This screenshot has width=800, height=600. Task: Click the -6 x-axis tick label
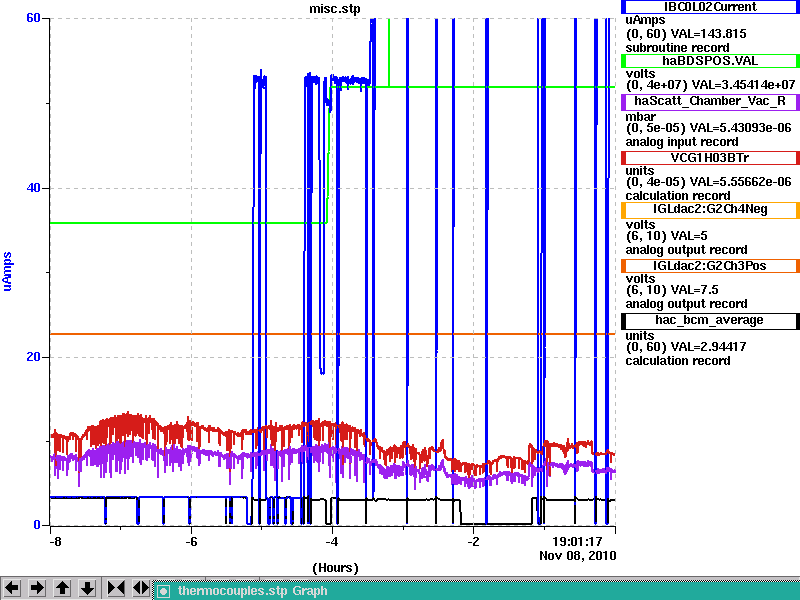pyautogui.click(x=191, y=541)
